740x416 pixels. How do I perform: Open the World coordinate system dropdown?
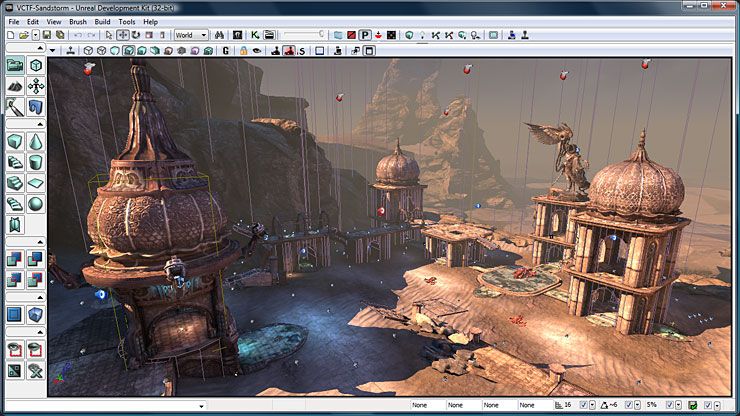(x=191, y=35)
